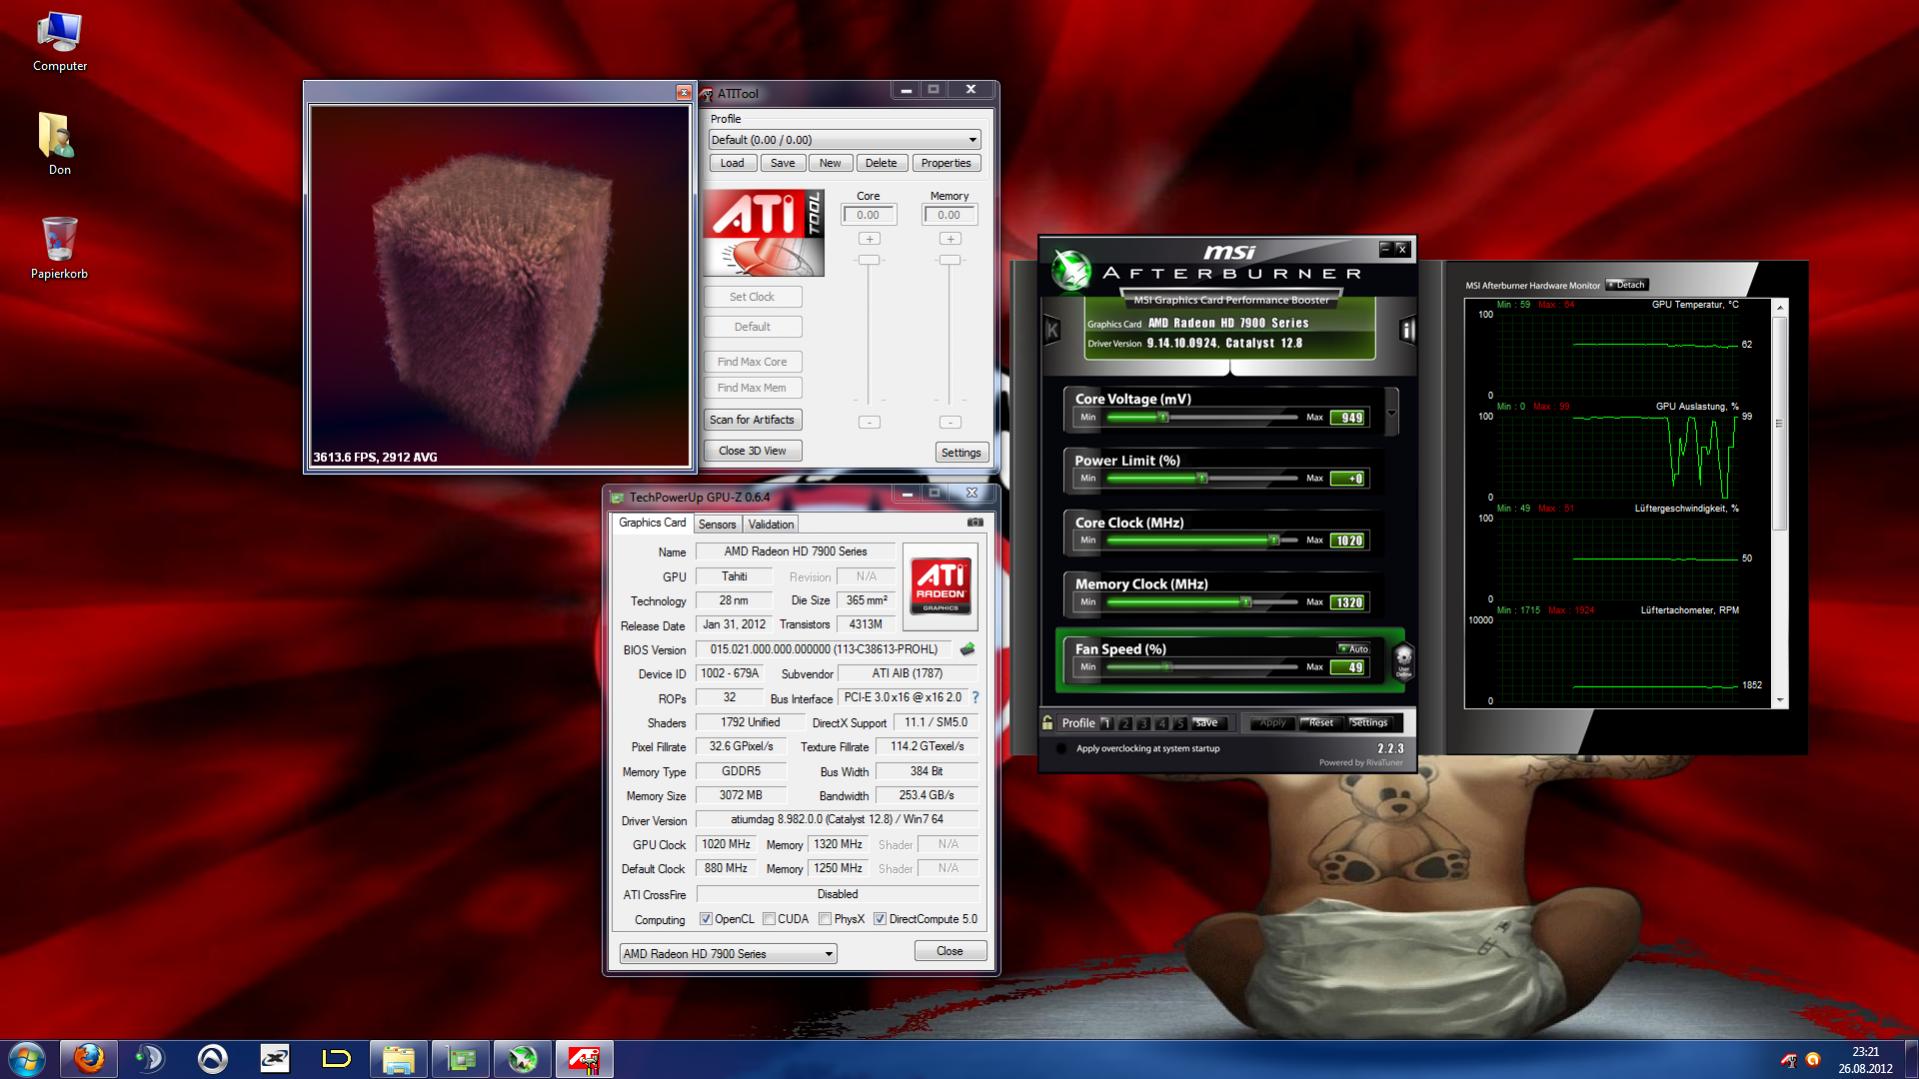This screenshot has height=1079, width=1919.
Task: Click the Memory minus button in ATITool
Action: 950,422
